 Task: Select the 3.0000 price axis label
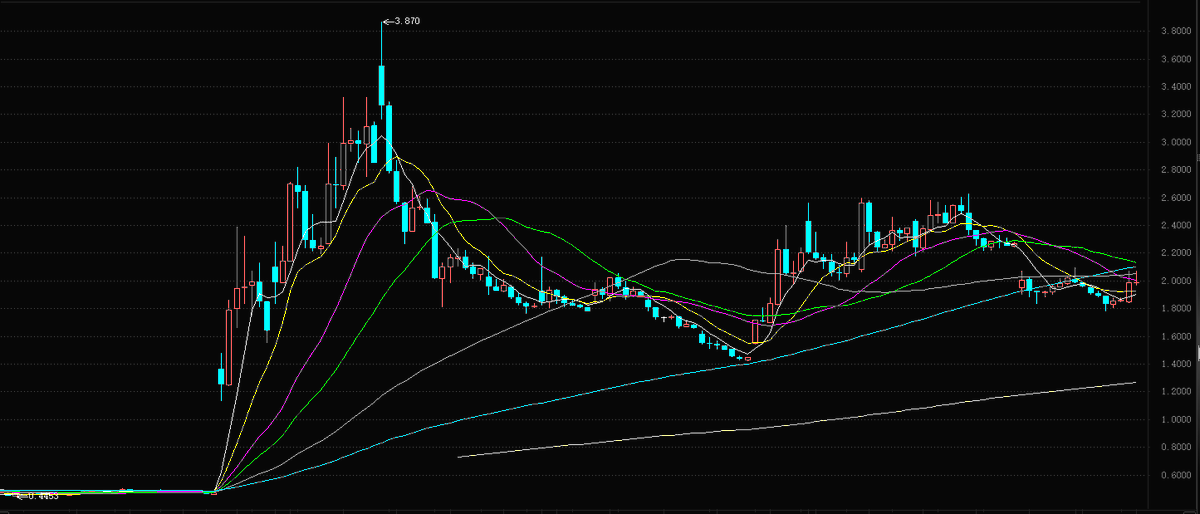tap(1175, 142)
